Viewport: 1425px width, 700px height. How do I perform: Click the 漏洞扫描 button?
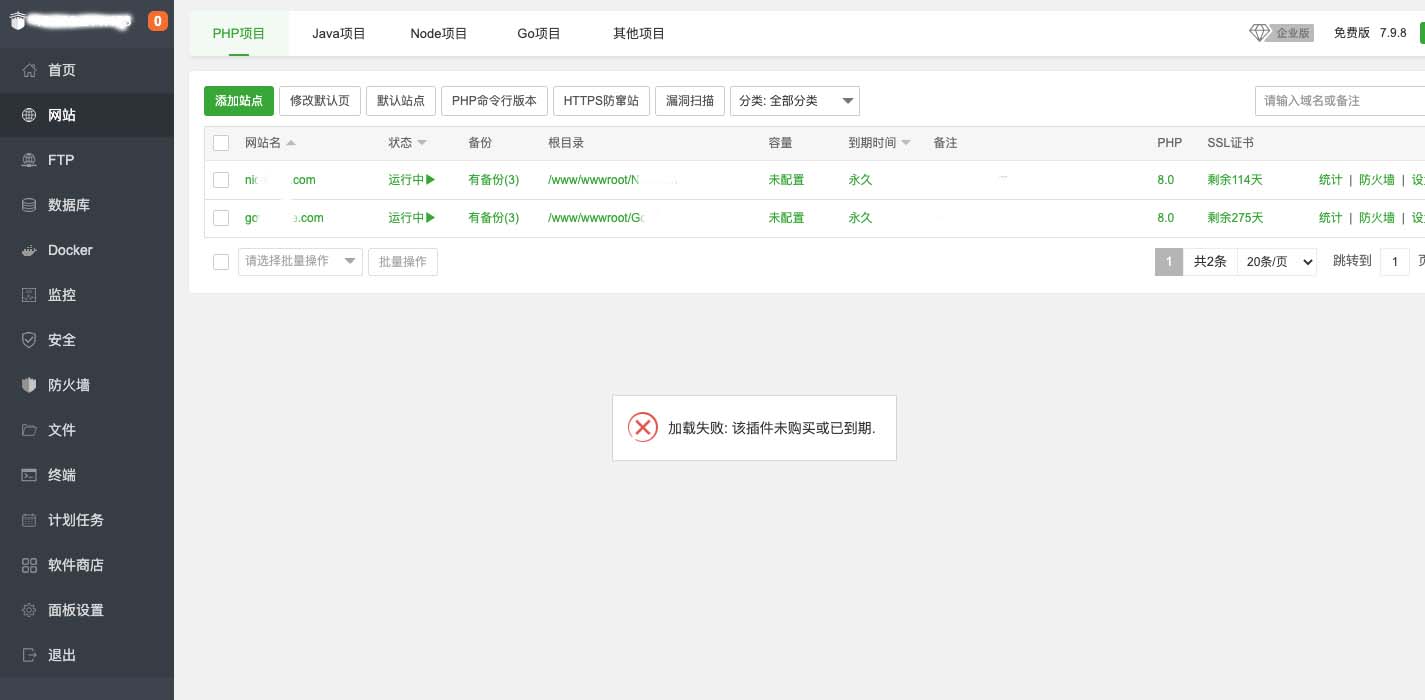690,101
